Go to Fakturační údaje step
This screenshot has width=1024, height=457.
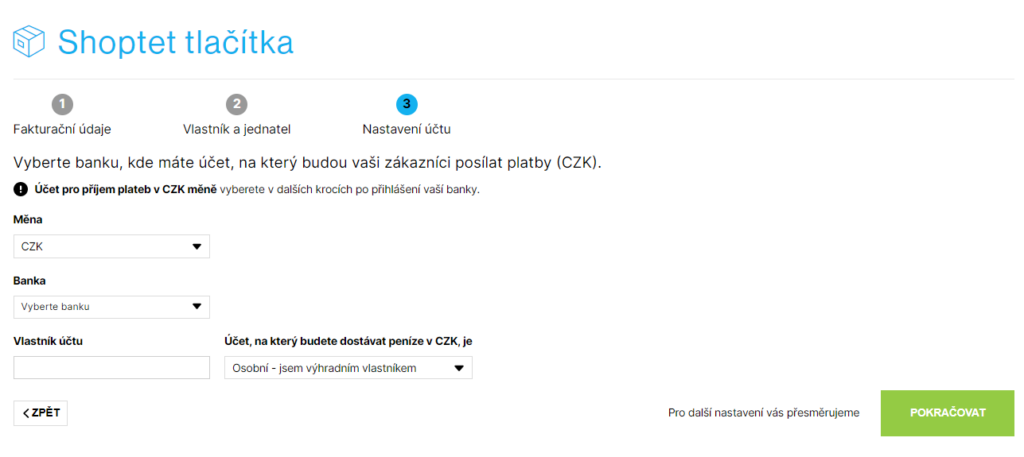tap(62, 129)
